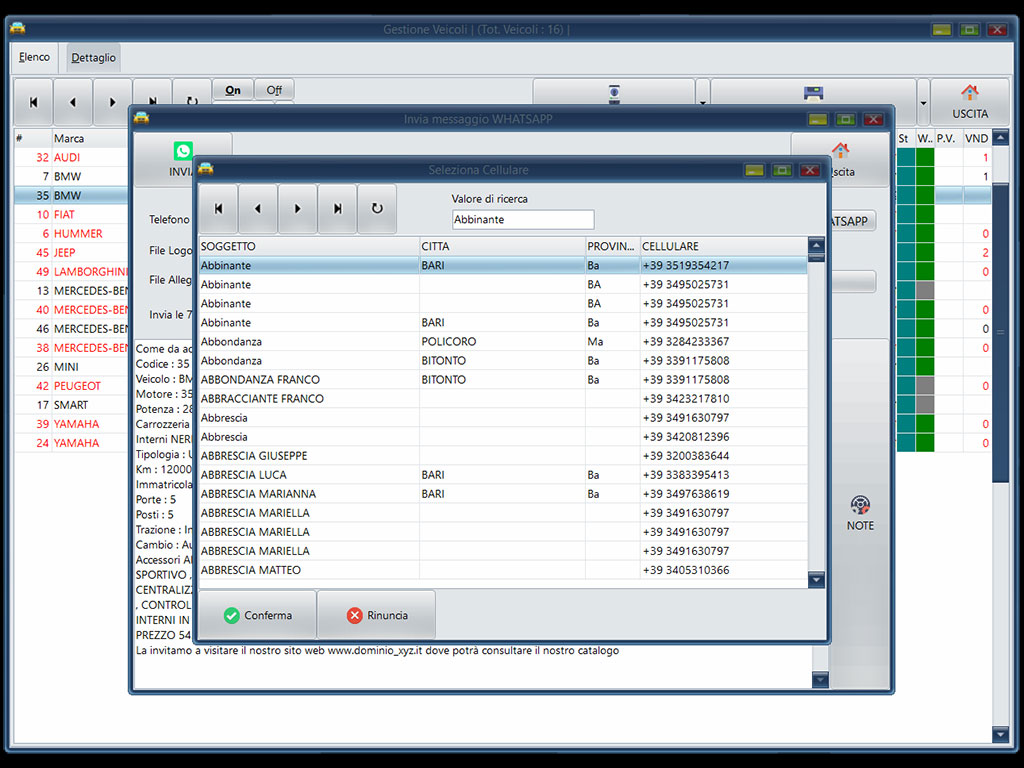The width and height of the screenshot is (1024, 768).
Task: Confirm selection with Conferma button
Action: pos(257,615)
